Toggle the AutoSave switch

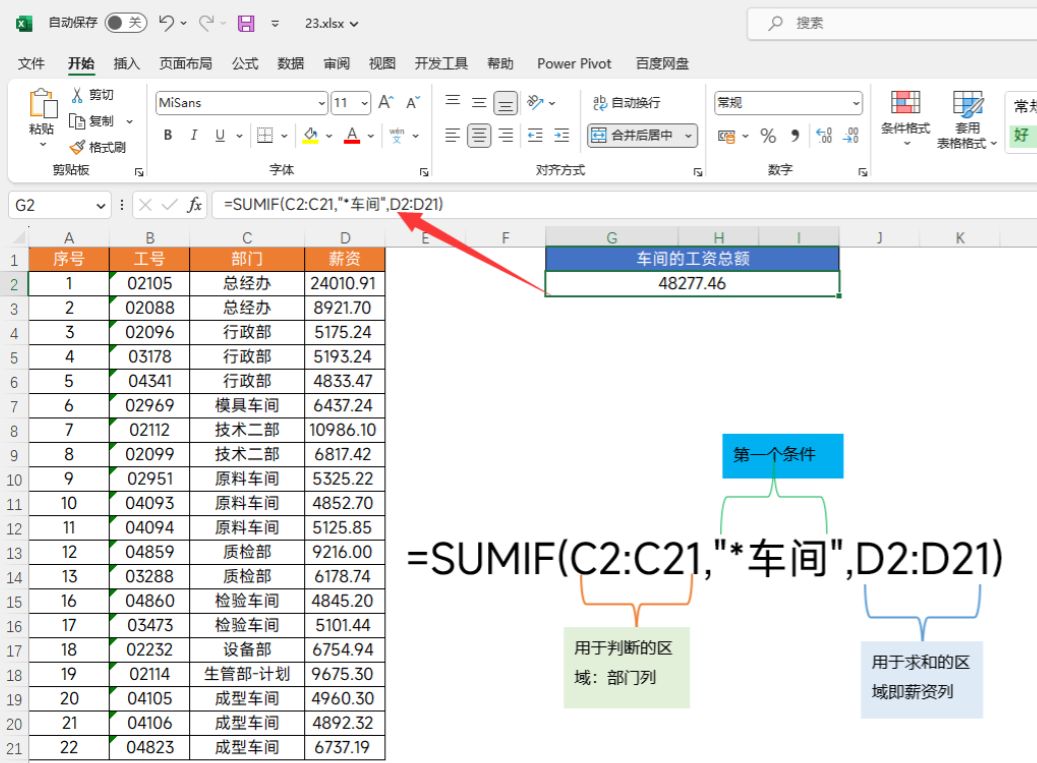click(x=126, y=23)
